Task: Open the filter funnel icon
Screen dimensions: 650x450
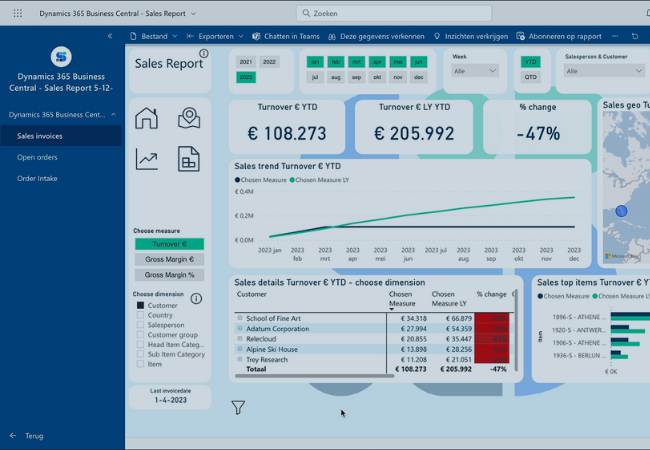Action: [x=238, y=407]
